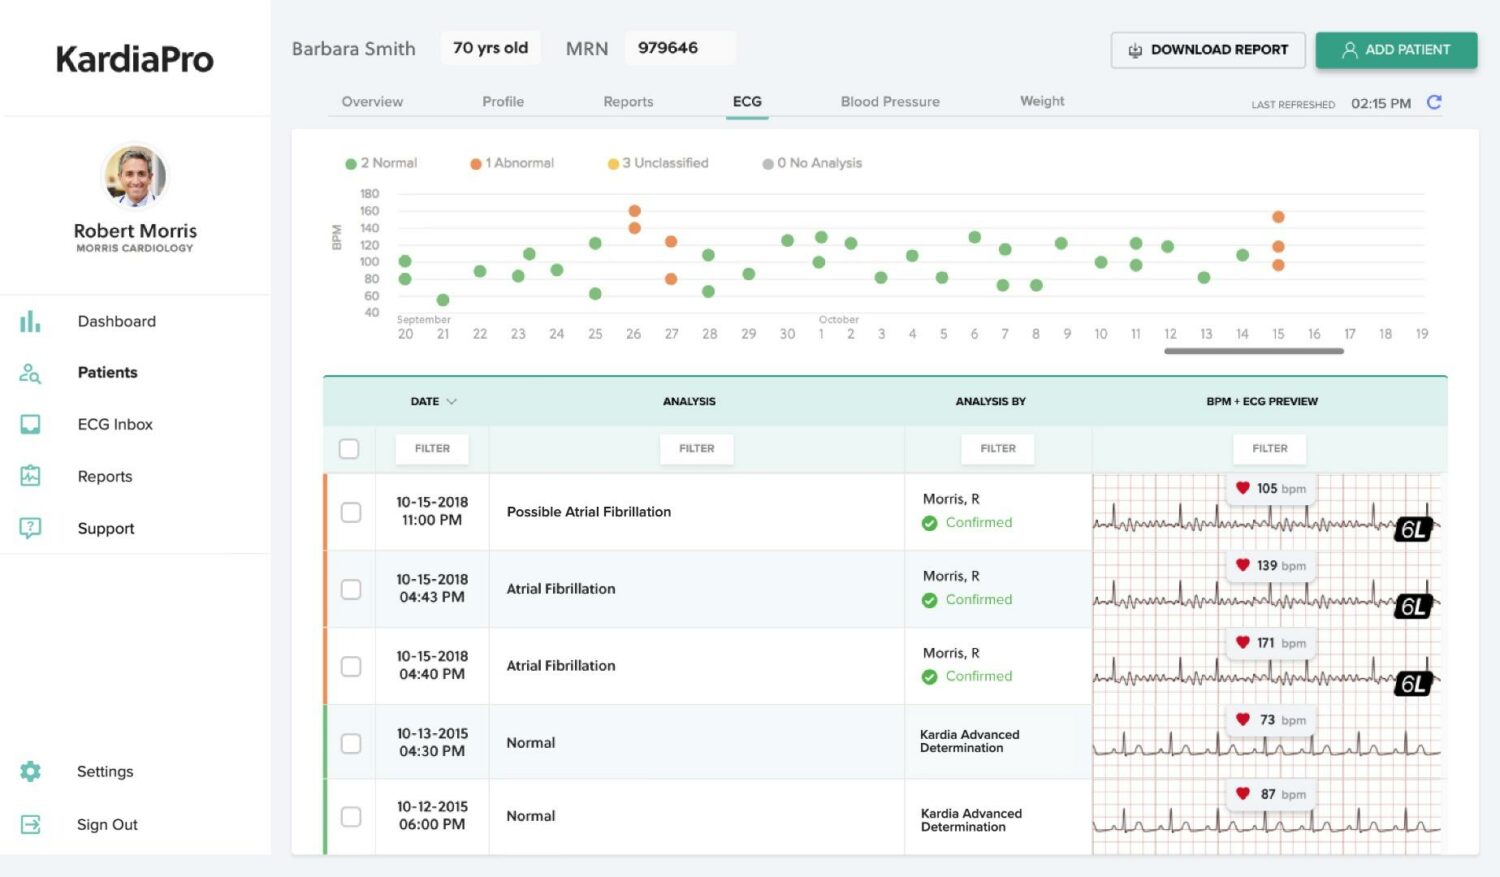
Task: Click the Confirmed checkmark for 04:40 PM row
Action: [x=929, y=677]
